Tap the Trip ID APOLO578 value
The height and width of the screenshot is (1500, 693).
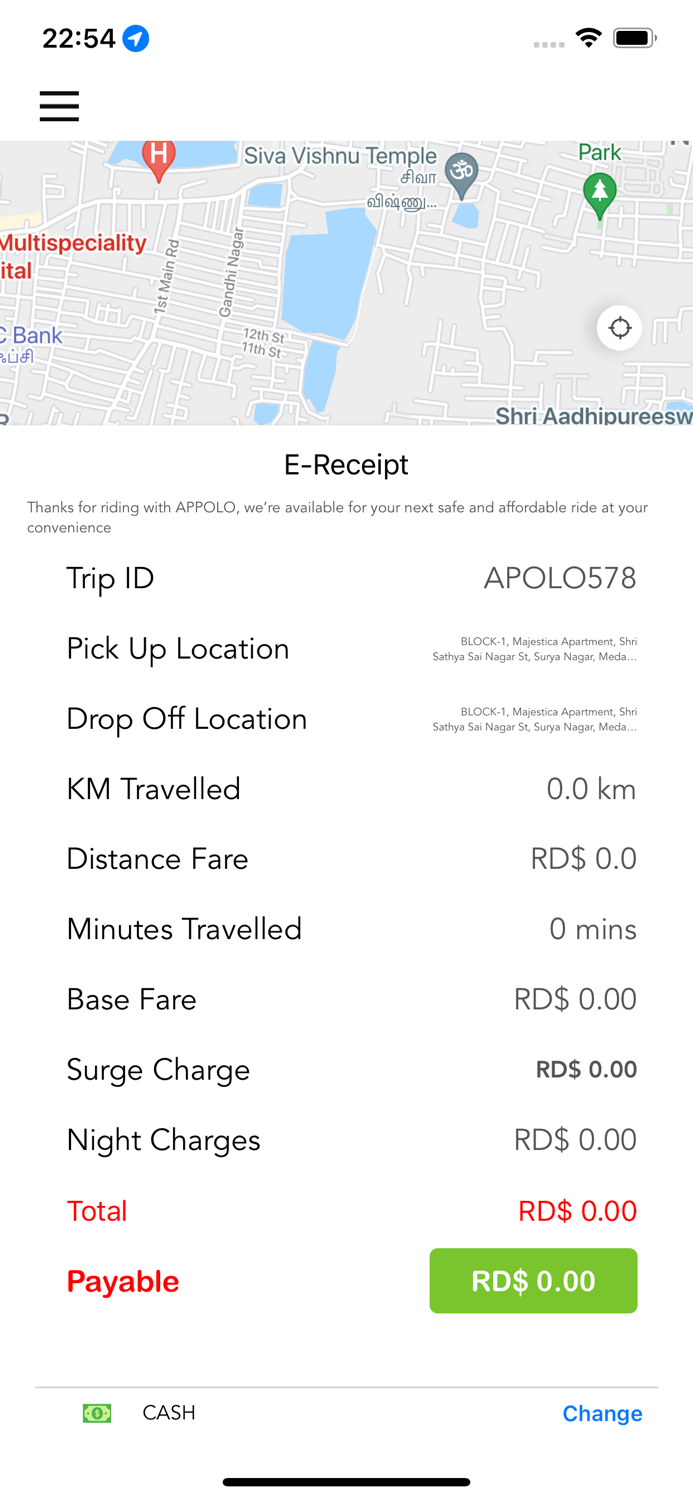tap(560, 578)
